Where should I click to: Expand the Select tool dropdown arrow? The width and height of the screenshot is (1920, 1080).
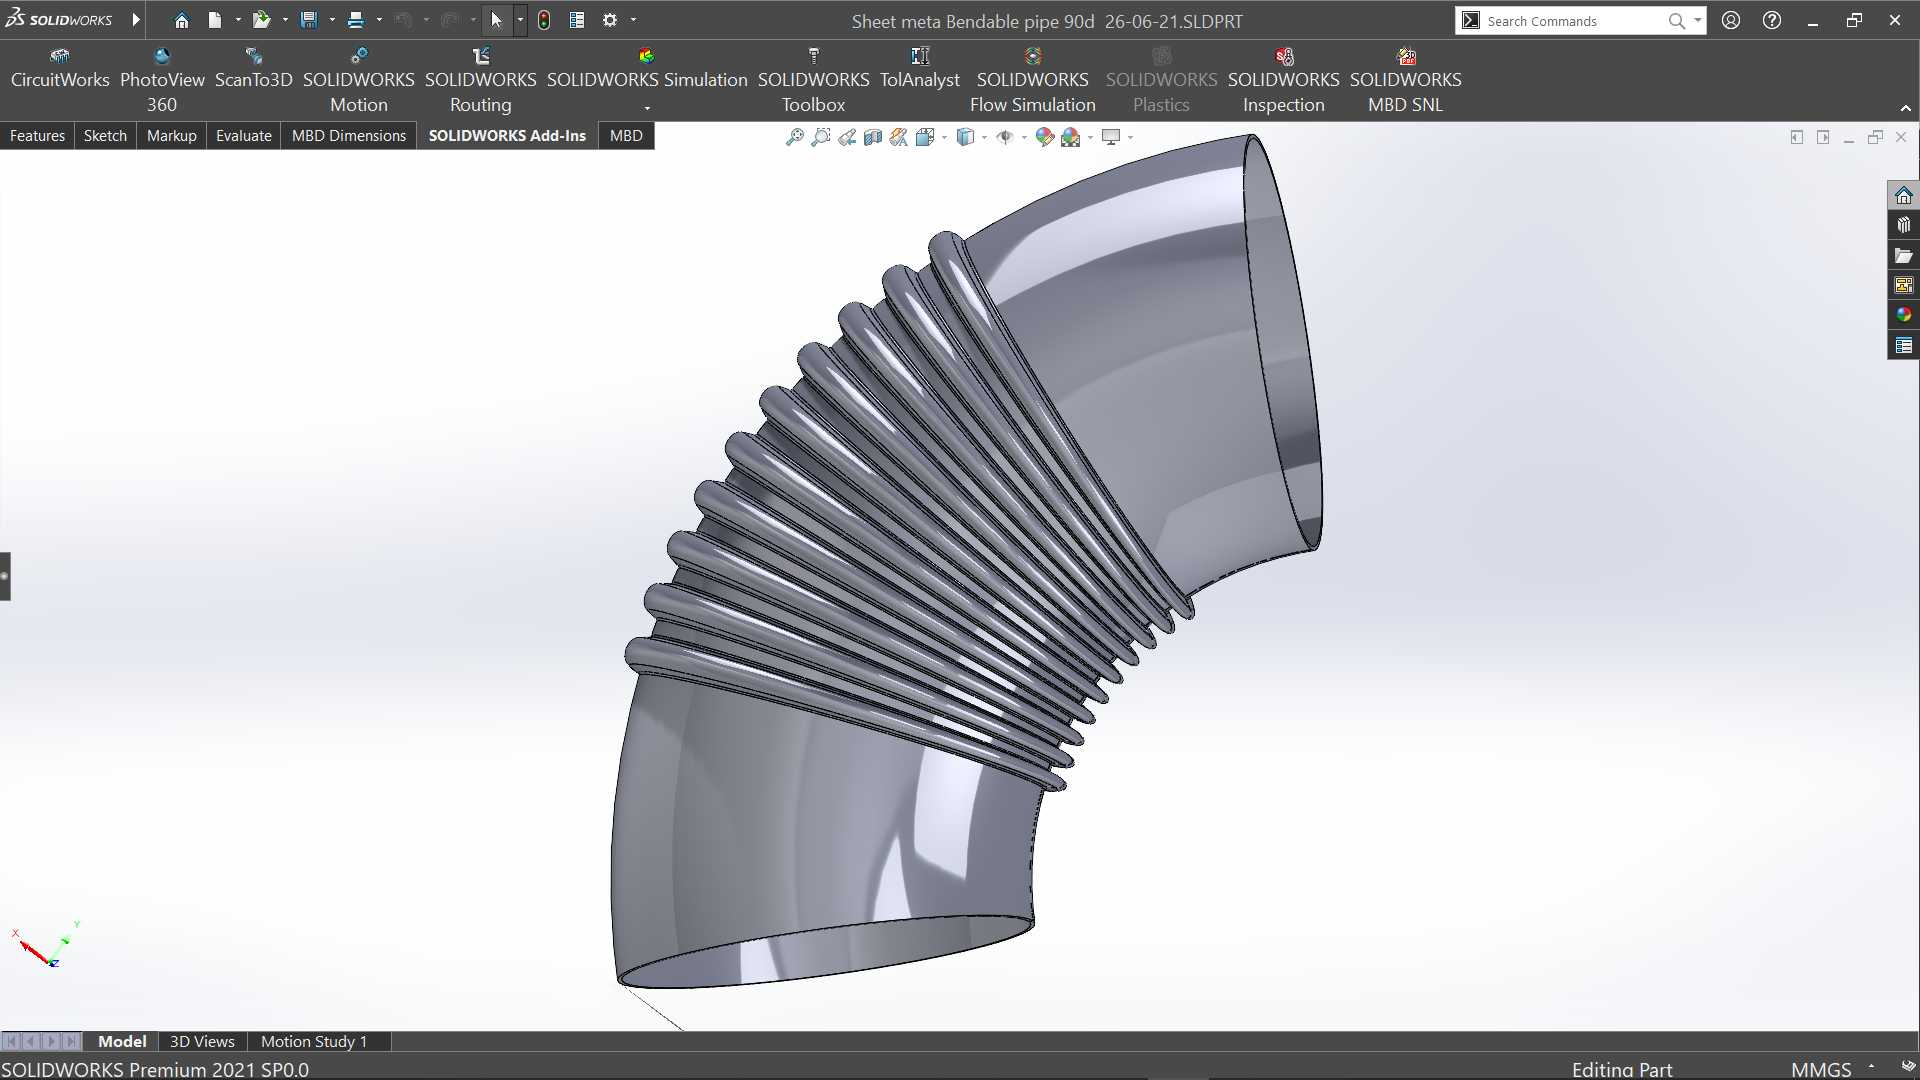click(x=520, y=20)
